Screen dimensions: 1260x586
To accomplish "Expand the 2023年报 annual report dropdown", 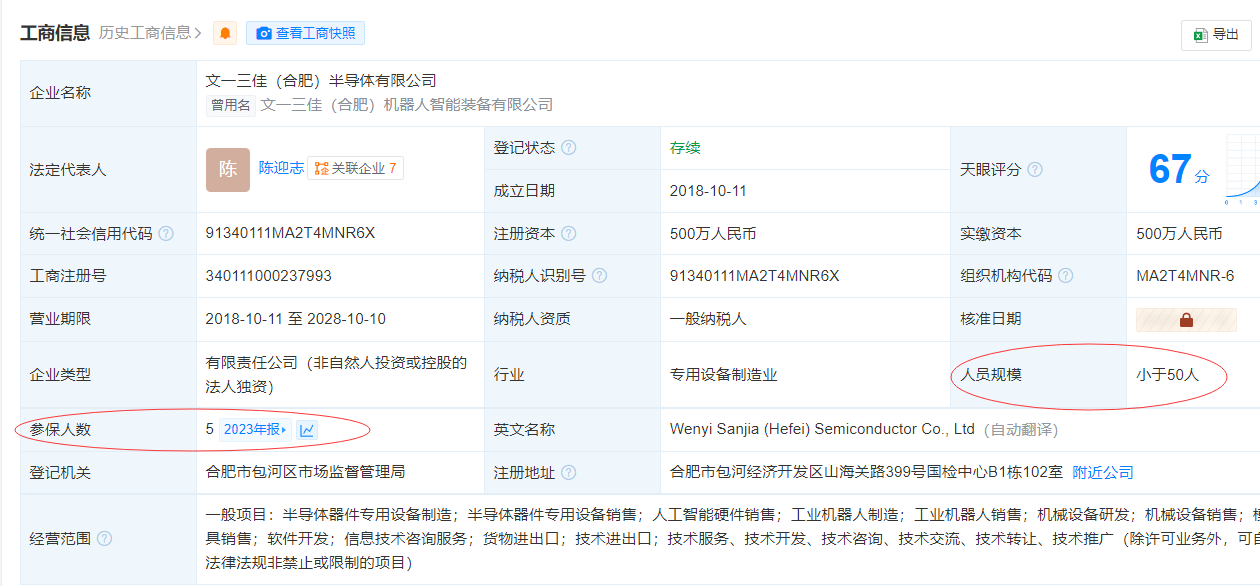I will pyautogui.click(x=255, y=430).
